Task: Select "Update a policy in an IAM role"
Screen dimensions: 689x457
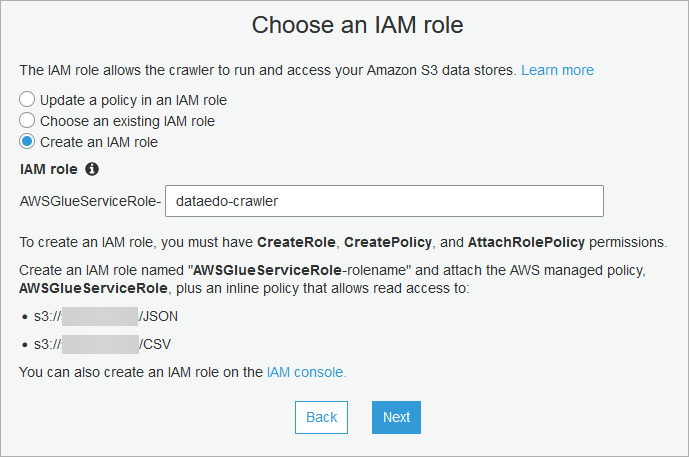Action: click(27, 100)
